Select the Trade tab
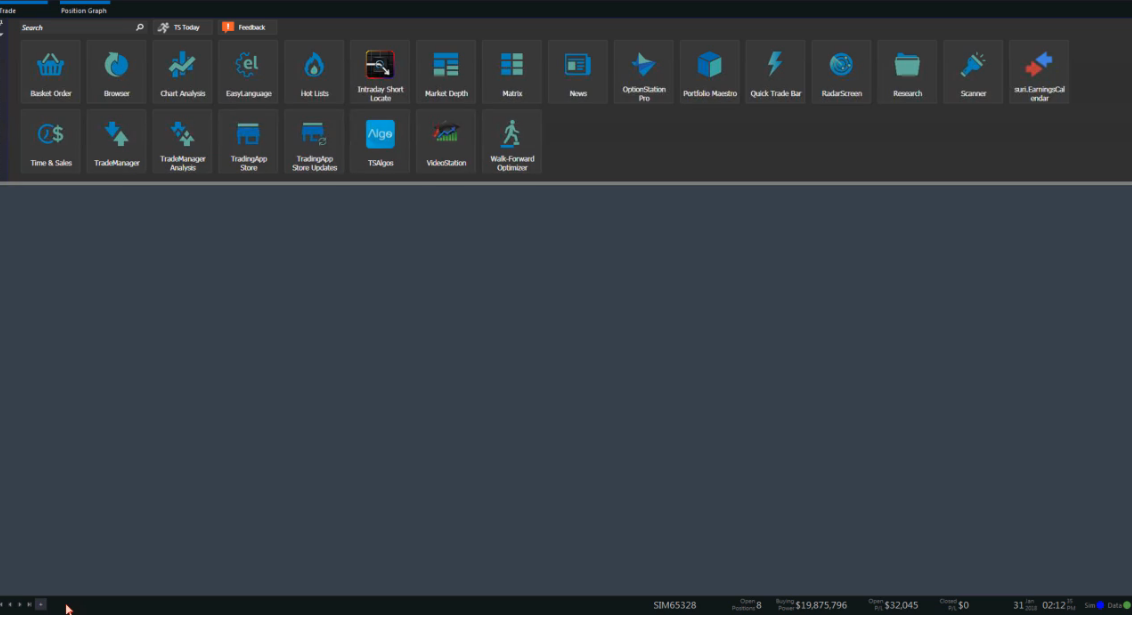Viewport: 1132px width, 619px height. pyautogui.click(x=9, y=10)
